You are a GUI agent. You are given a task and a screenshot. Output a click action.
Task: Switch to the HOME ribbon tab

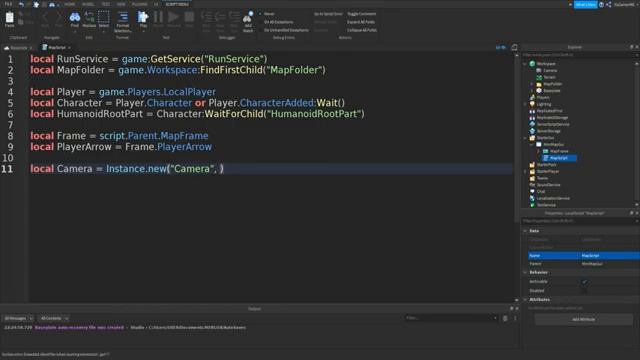pyautogui.click(x=70, y=4)
